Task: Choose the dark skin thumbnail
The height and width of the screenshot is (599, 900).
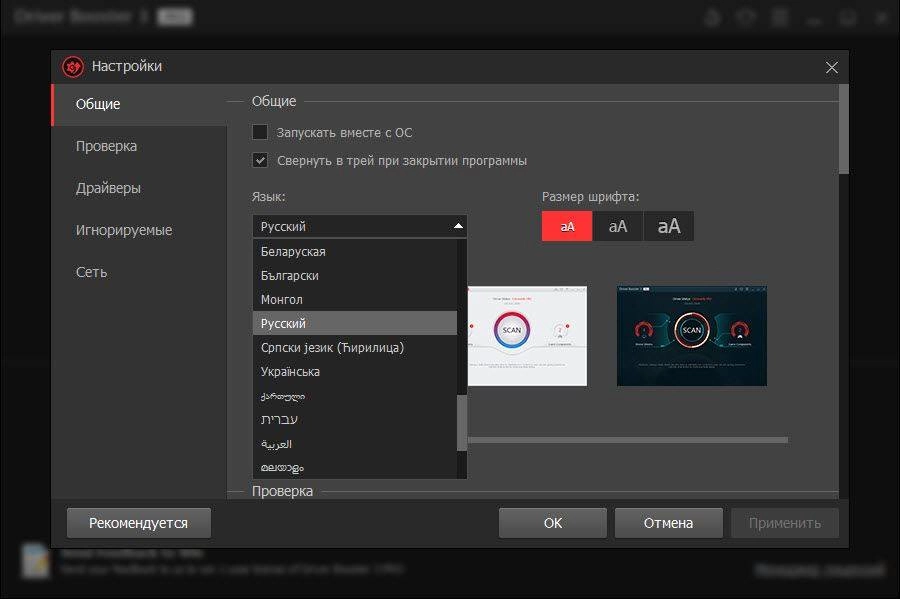Action: (692, 336)
